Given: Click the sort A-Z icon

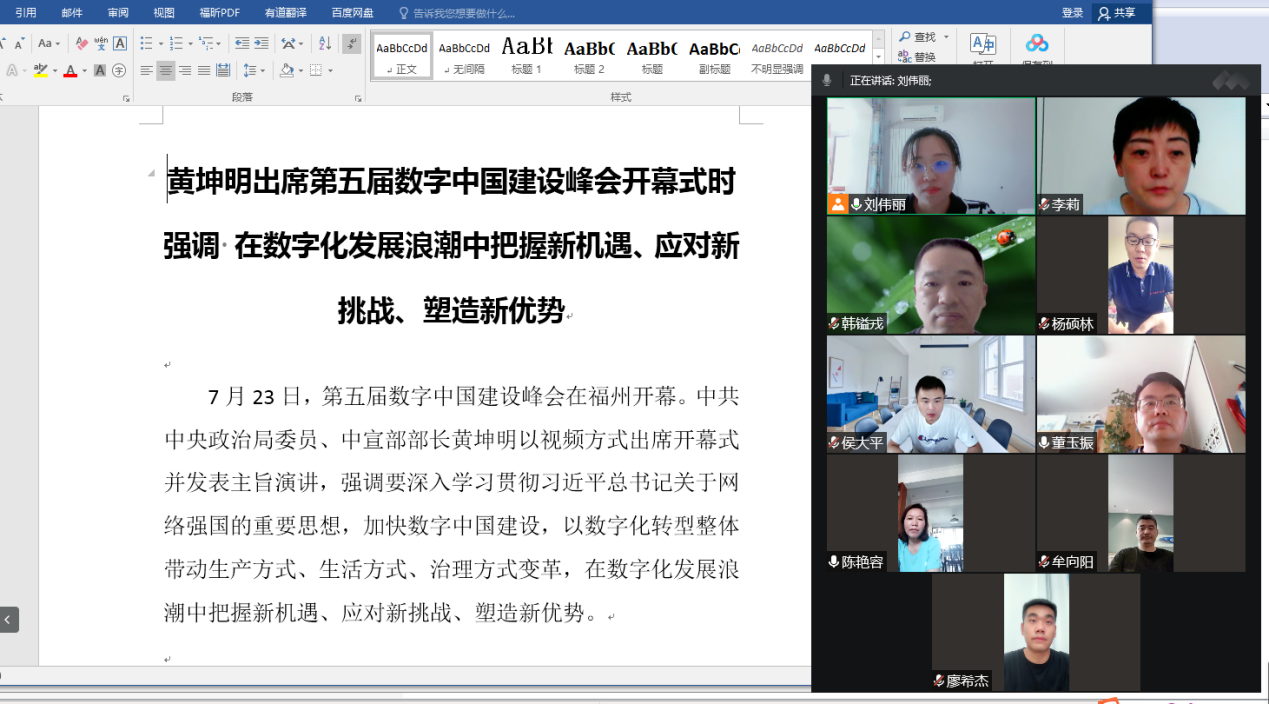Looking at the screenshot, I should click(x=324, y=44).
